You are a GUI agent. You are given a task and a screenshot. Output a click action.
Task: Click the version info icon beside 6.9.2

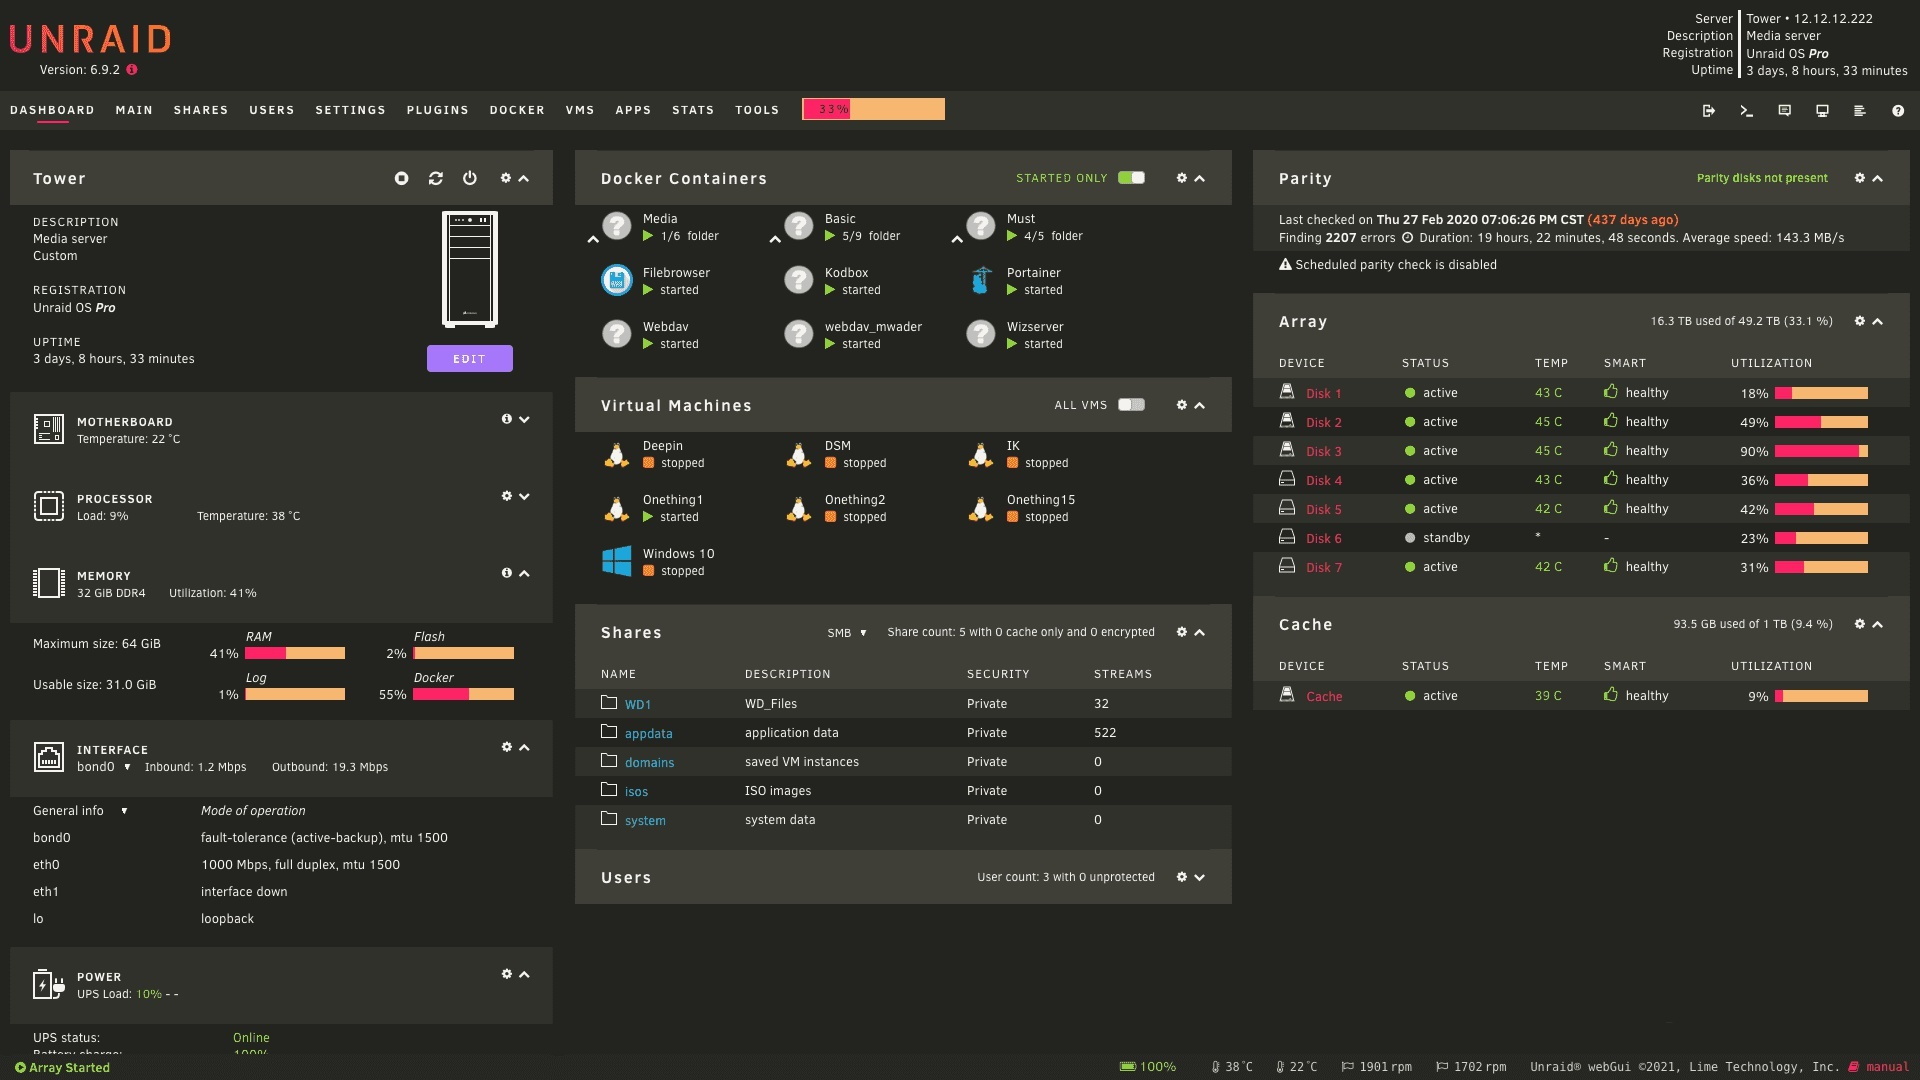point(132,70)
